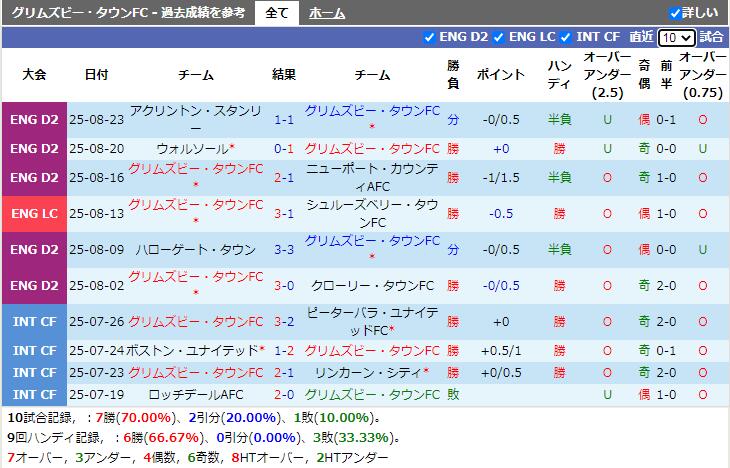Viewport: 730px width, 468px height.
Task: Click the 2-1 result on 25-08-16
Action: pyautogui.click(x=284, y=177)
